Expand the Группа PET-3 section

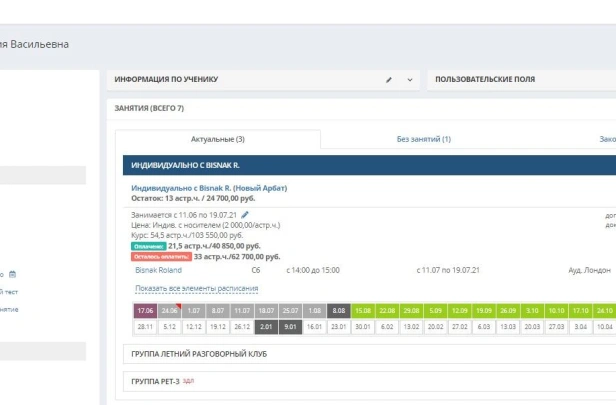tap(156, 381)
